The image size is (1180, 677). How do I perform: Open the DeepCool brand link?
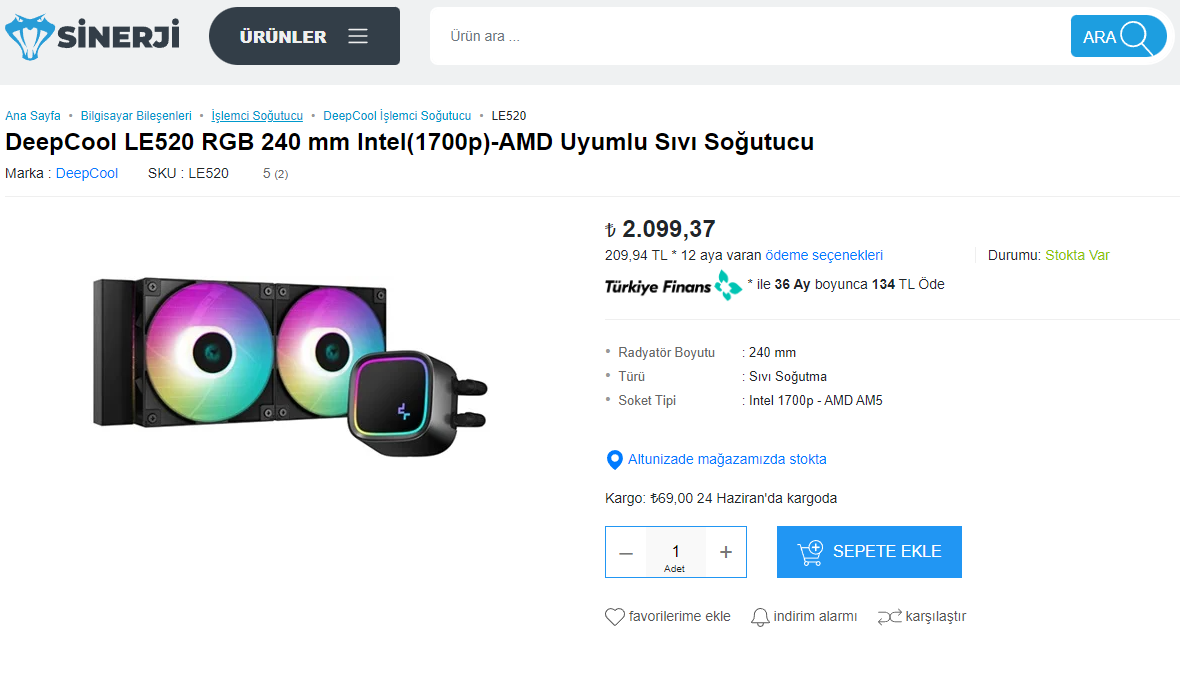click(87, 173)
